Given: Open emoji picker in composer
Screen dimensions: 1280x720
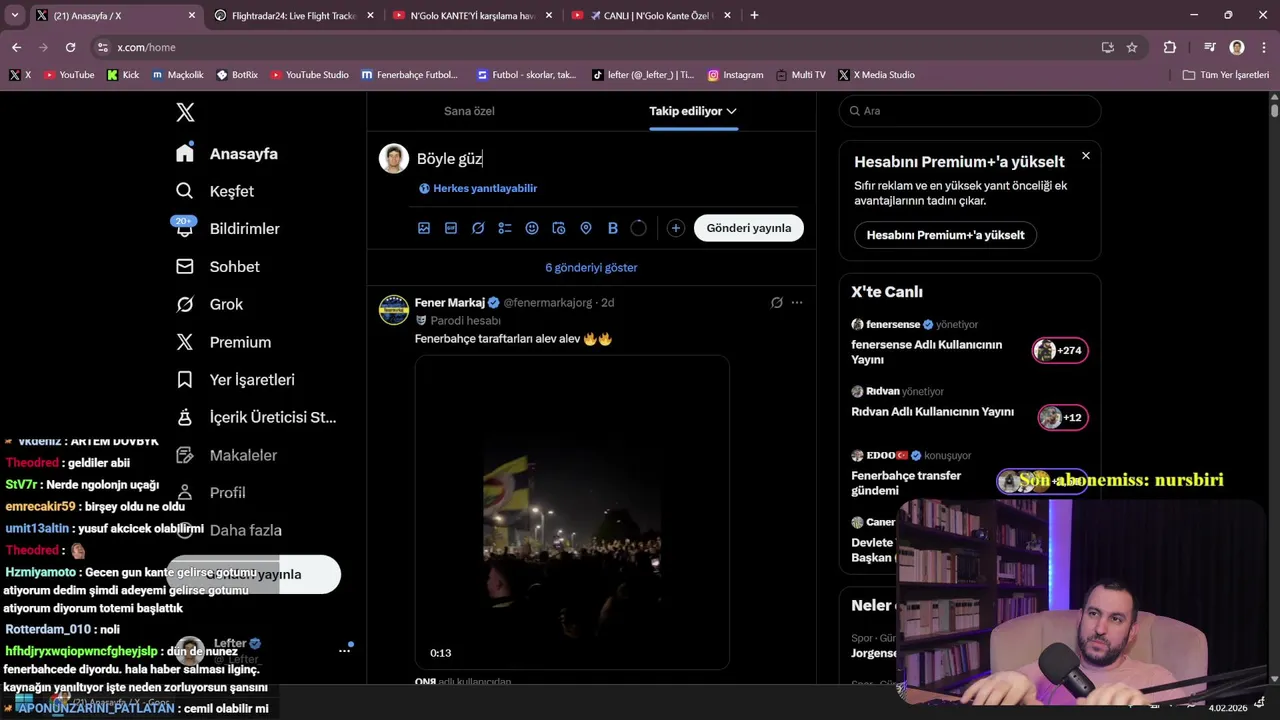Looking at the screenshot, I should pos(532,228).
